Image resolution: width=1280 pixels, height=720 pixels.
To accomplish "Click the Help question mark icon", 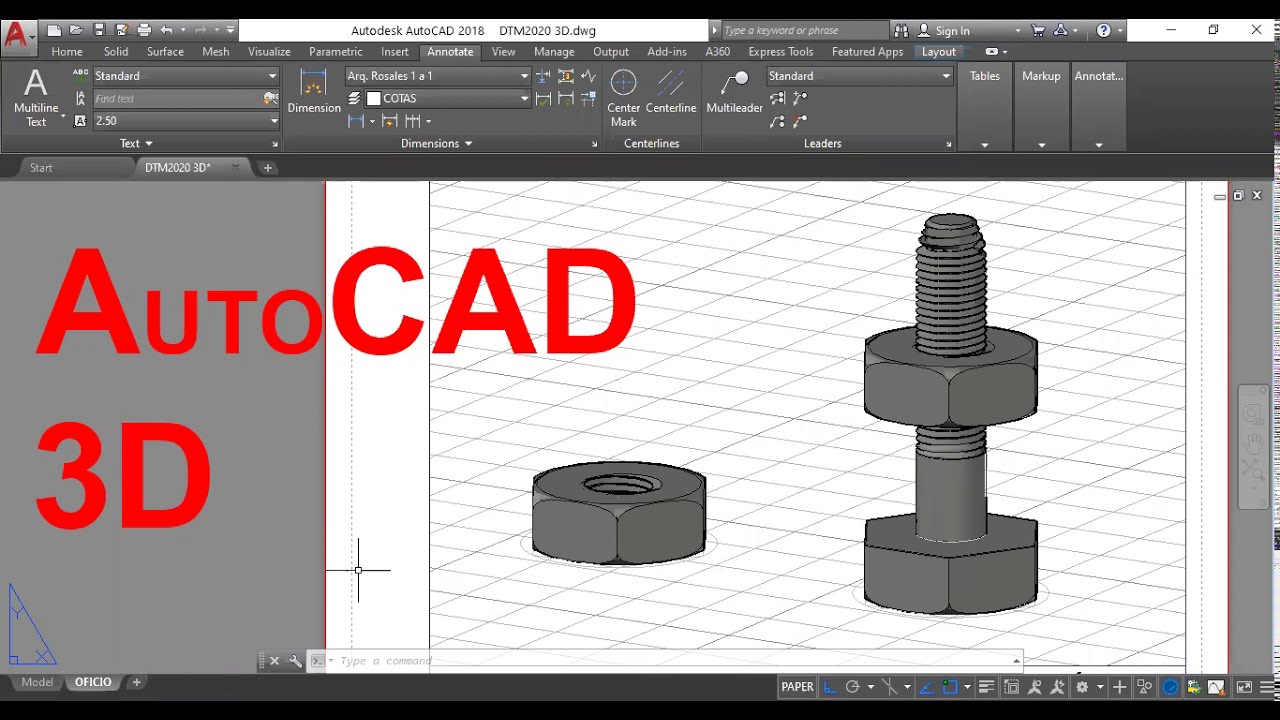I will 1104,31.
